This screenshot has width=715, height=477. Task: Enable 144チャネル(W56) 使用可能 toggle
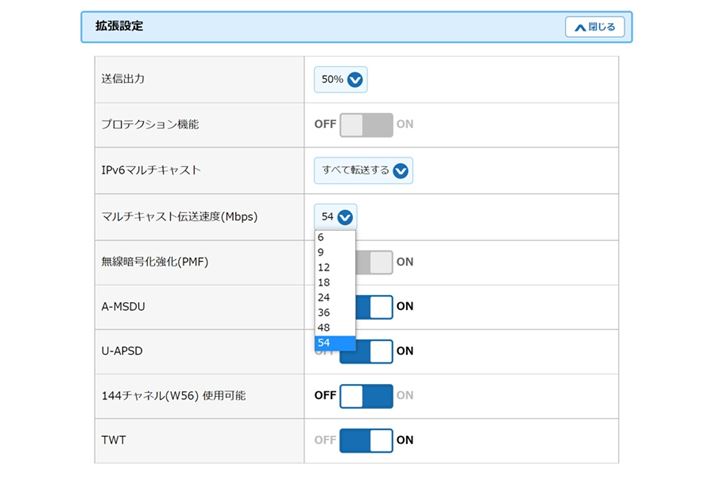click(366, 396)
